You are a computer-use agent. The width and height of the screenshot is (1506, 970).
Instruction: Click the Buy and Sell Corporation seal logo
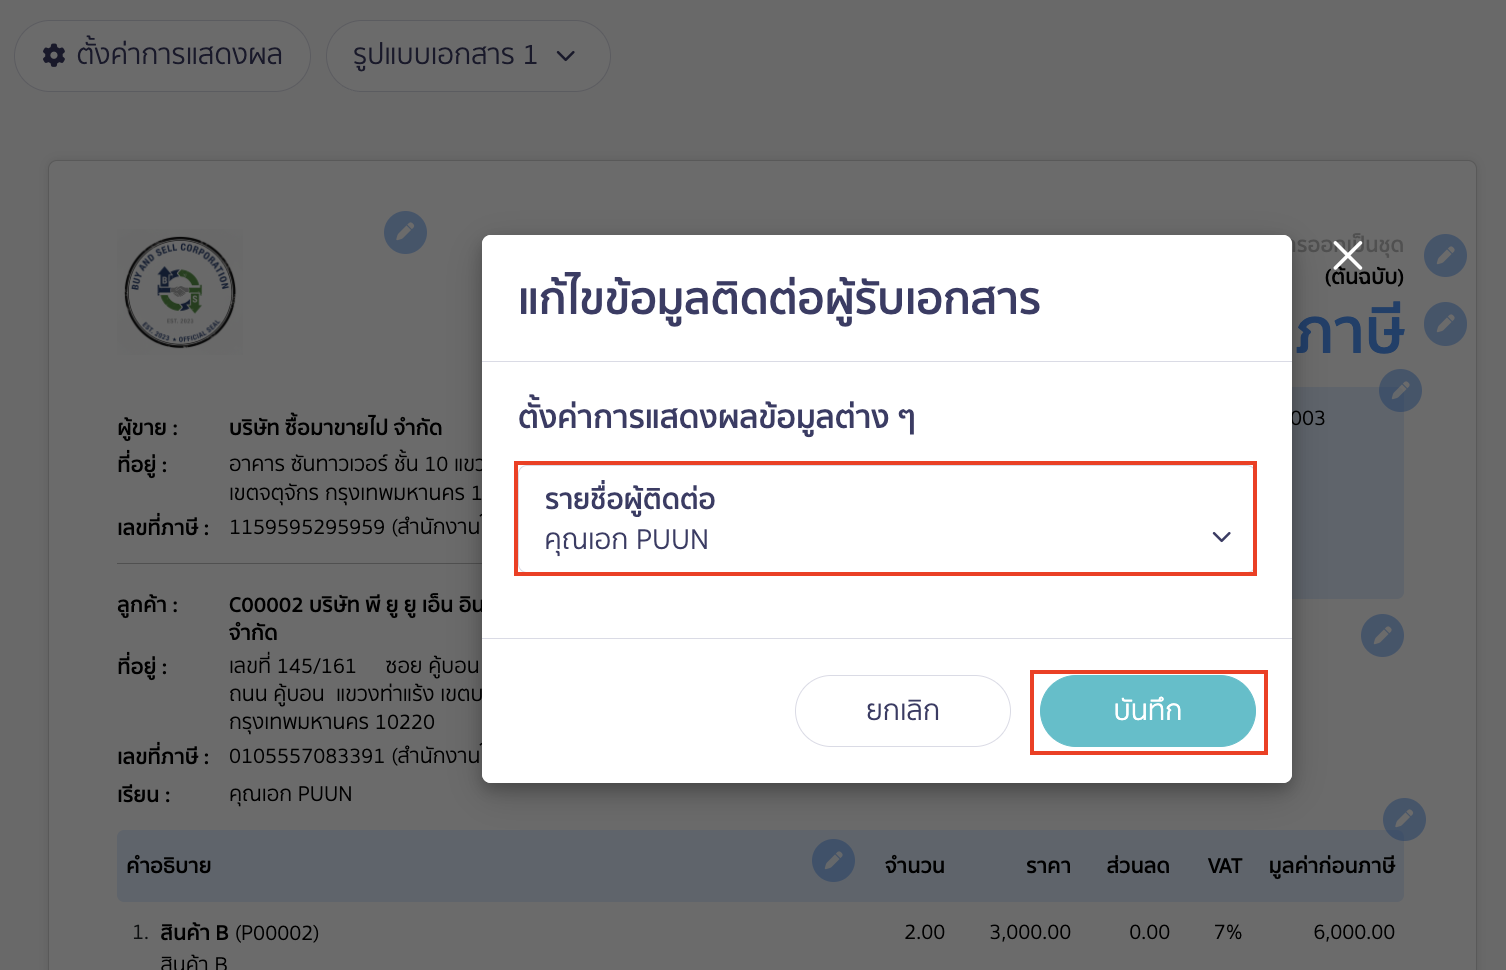(180, 292)
